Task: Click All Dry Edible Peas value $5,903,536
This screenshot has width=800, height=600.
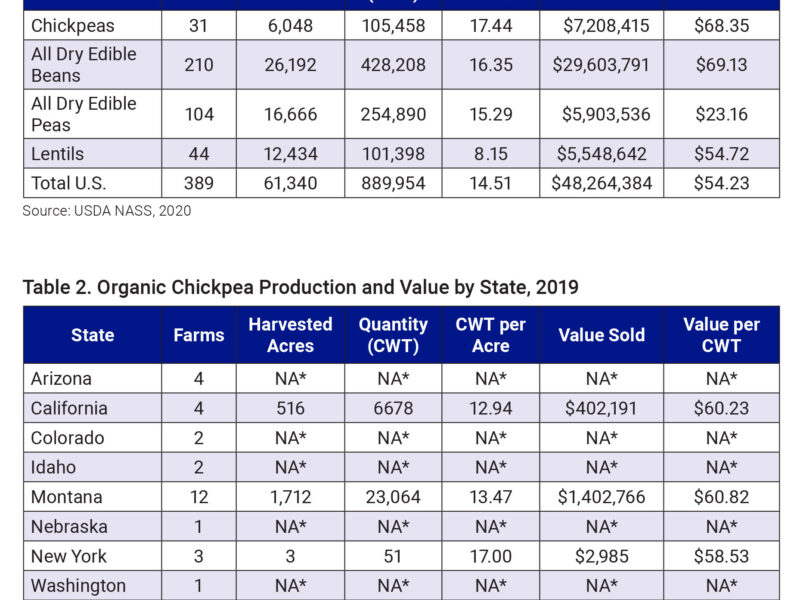Action: pyautogui.click(x=601, y=114)
